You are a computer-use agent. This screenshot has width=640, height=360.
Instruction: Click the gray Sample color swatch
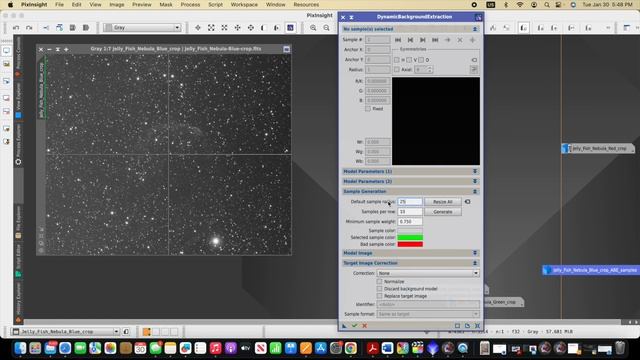[x=410, y=231]
